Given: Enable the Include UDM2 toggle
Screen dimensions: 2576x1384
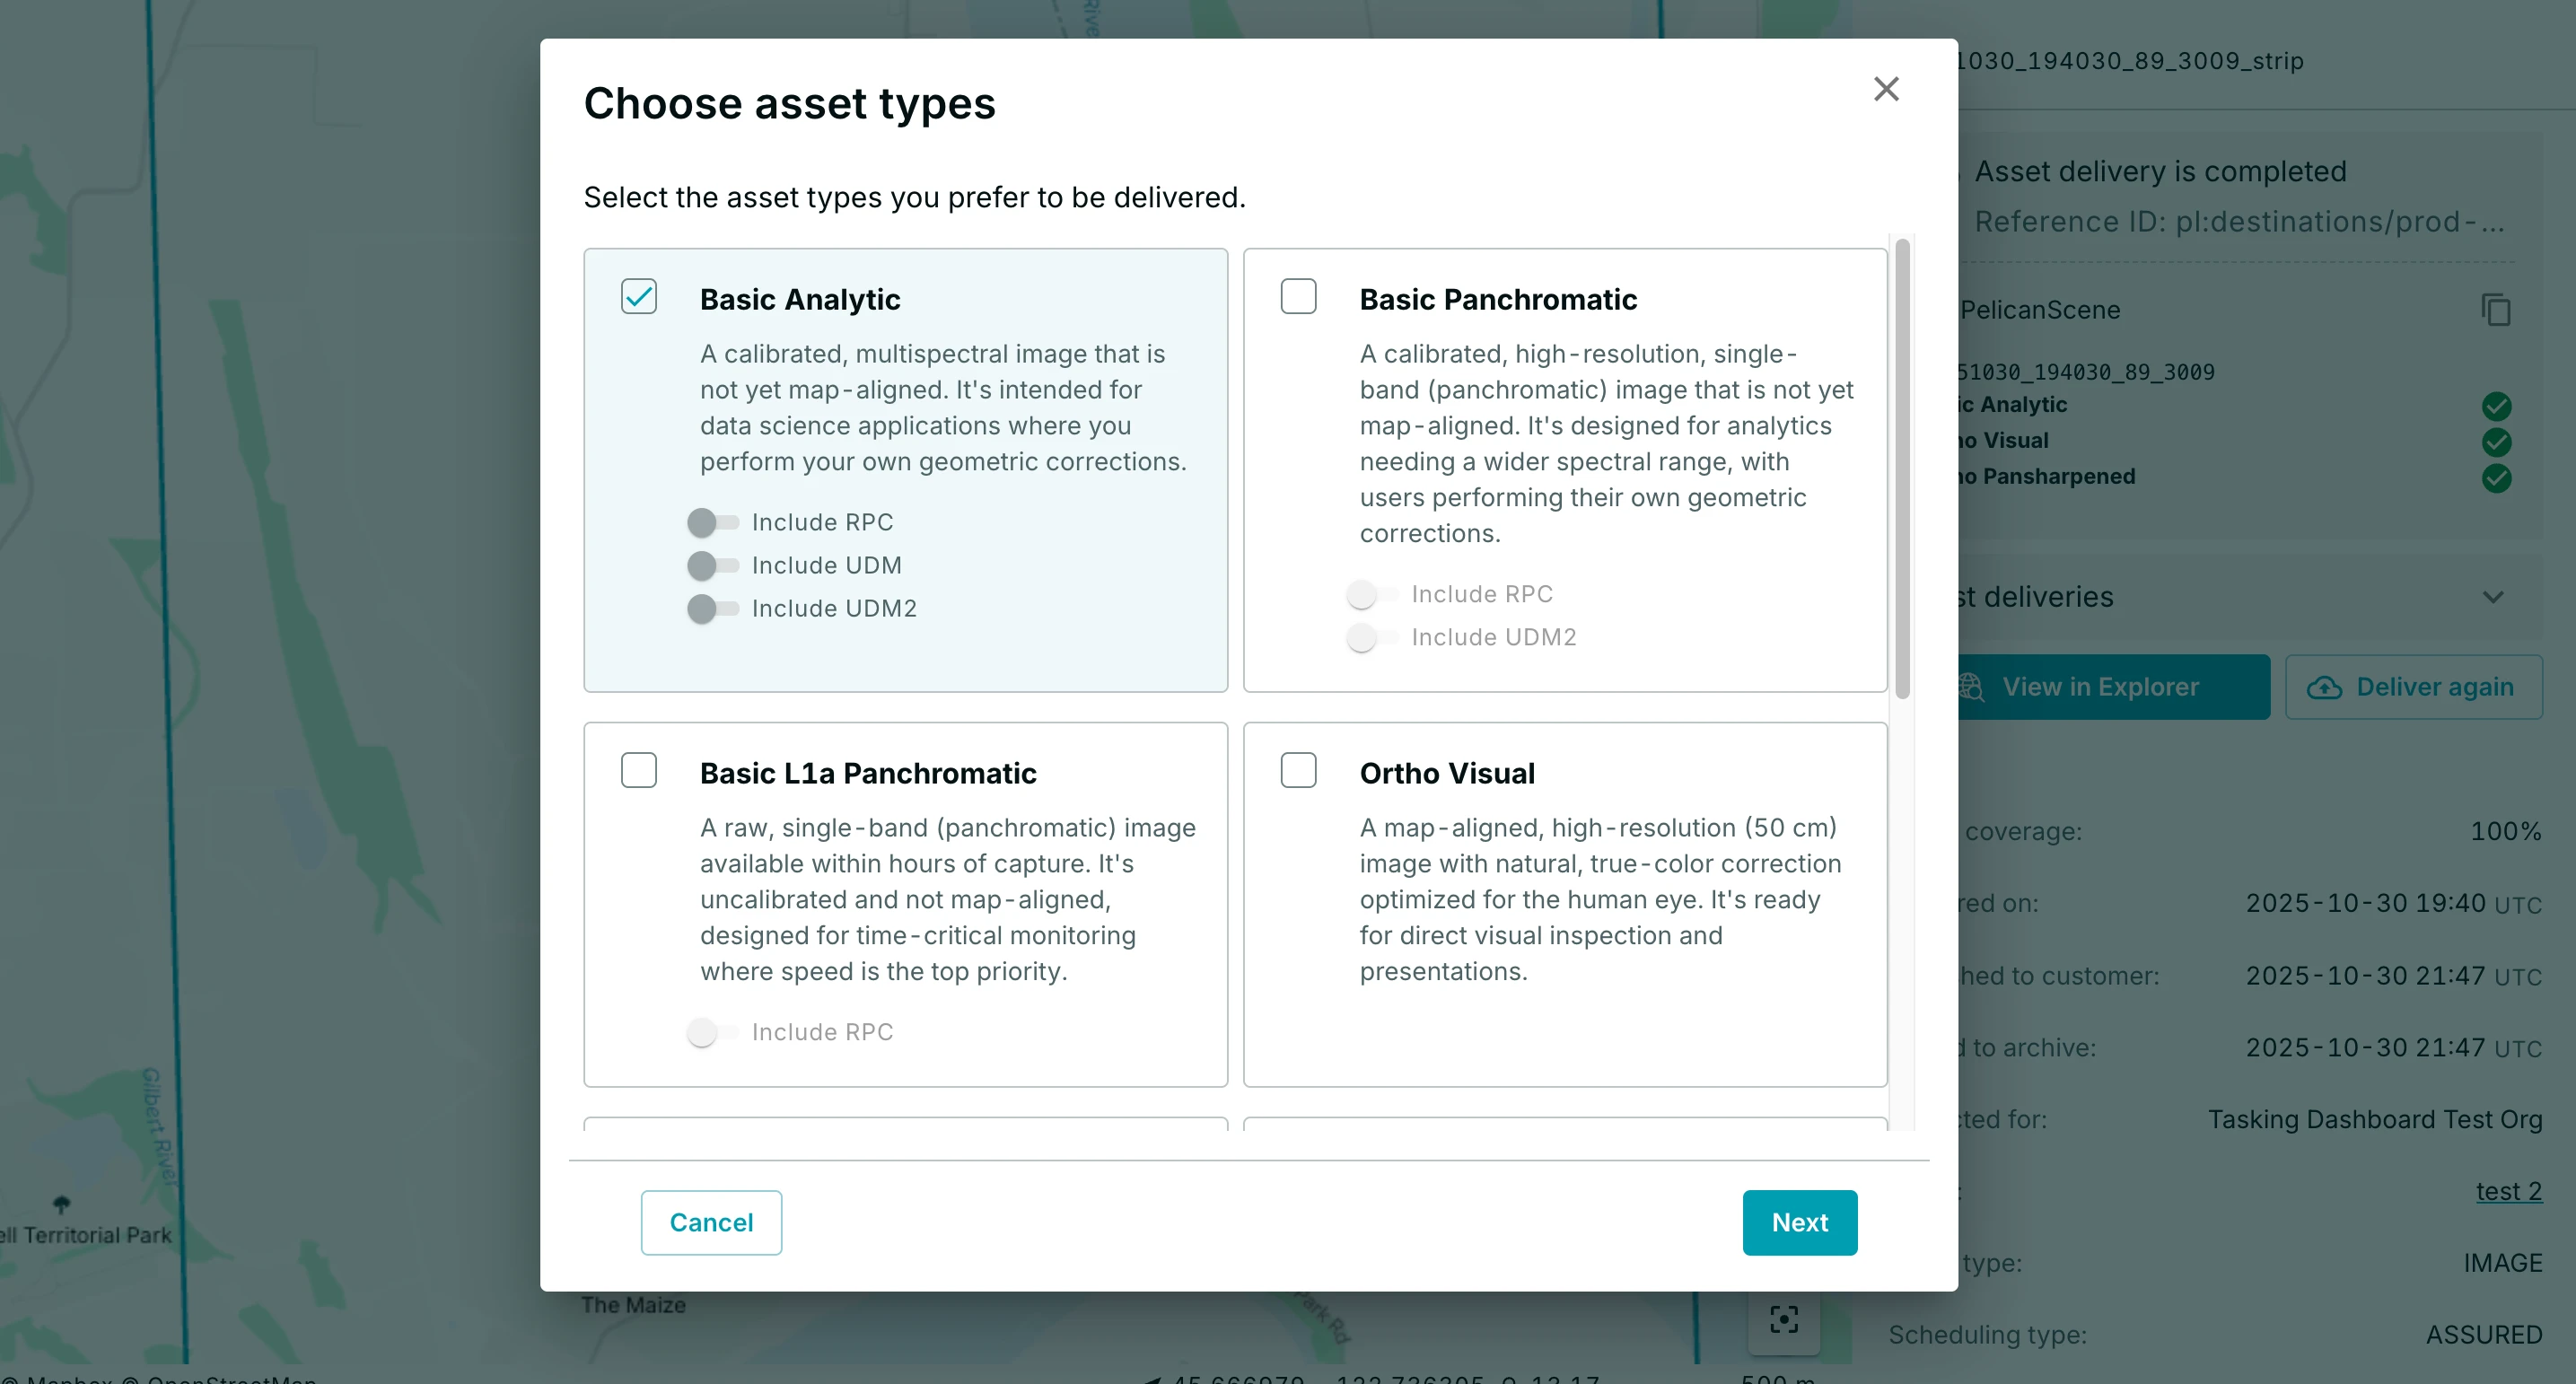Looking at the screenshot, I should pyautogui.click(x=711, y=608).
